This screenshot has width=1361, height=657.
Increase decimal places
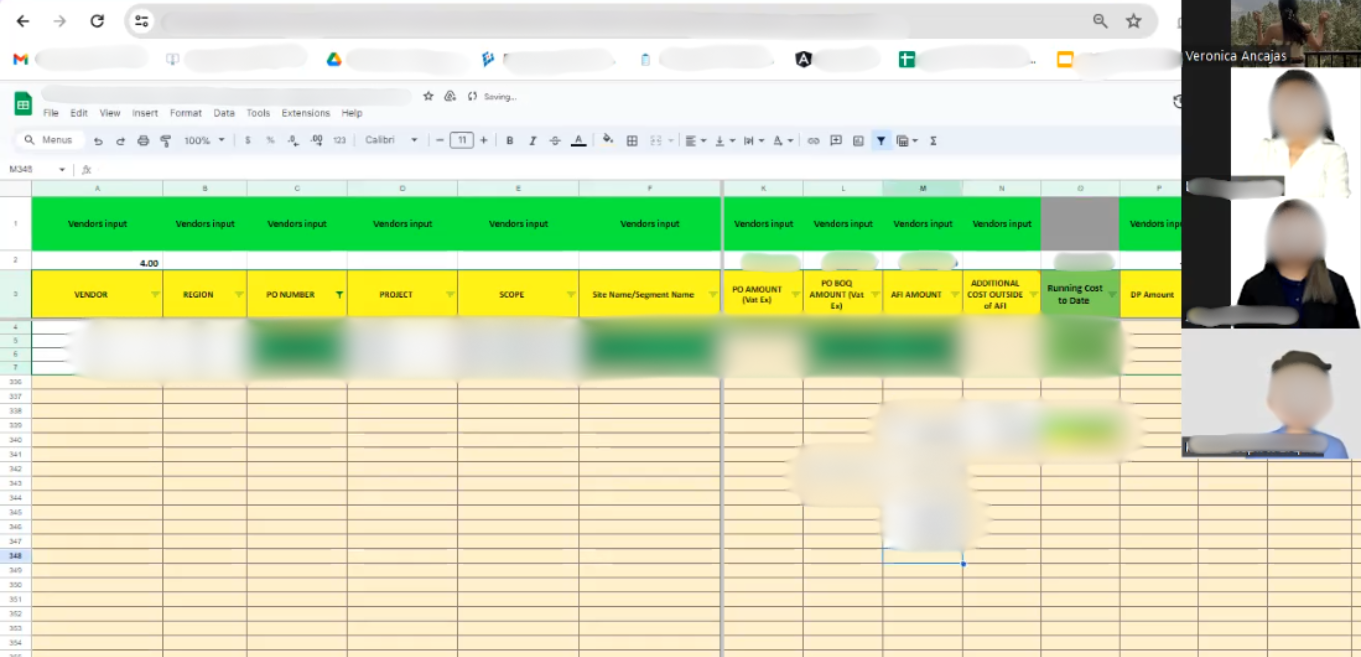click(316, 141)
